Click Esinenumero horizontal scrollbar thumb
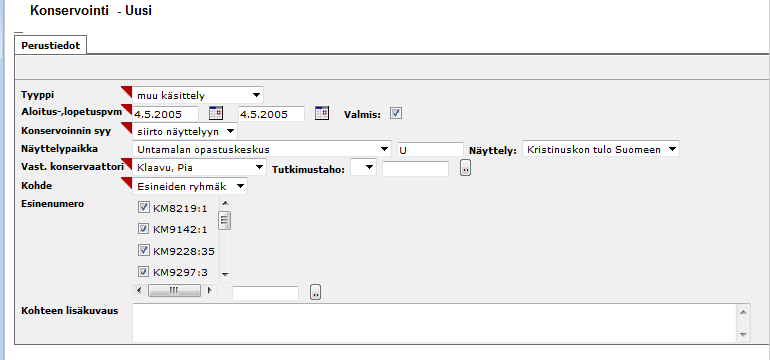770x360 pixels. click(x=174, y=290)
